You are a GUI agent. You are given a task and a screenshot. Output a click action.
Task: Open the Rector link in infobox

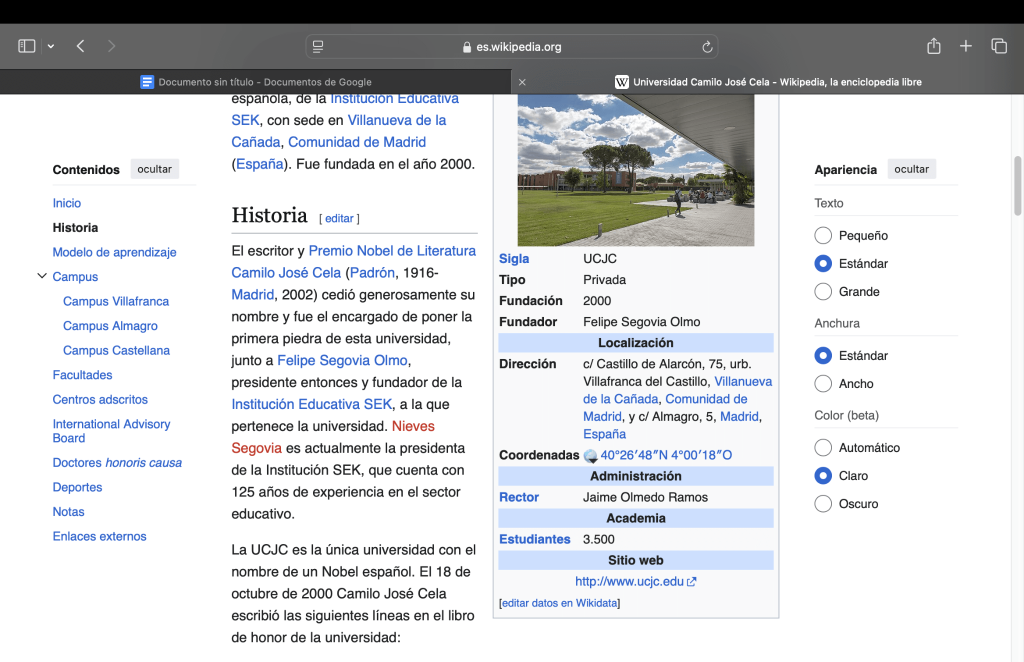(519, 497)
